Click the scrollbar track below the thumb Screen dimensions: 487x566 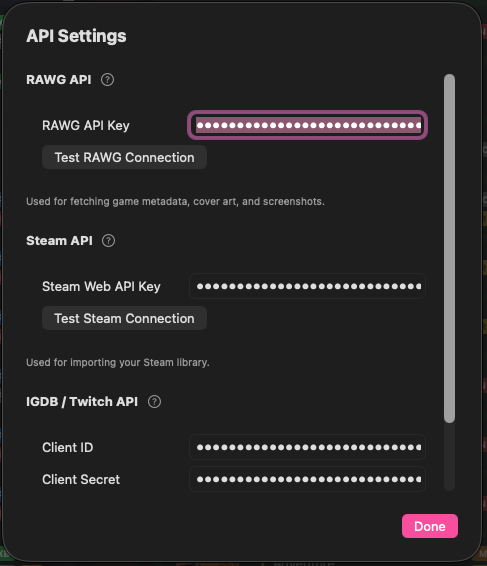pyautogui.click(x=449, y=457)
